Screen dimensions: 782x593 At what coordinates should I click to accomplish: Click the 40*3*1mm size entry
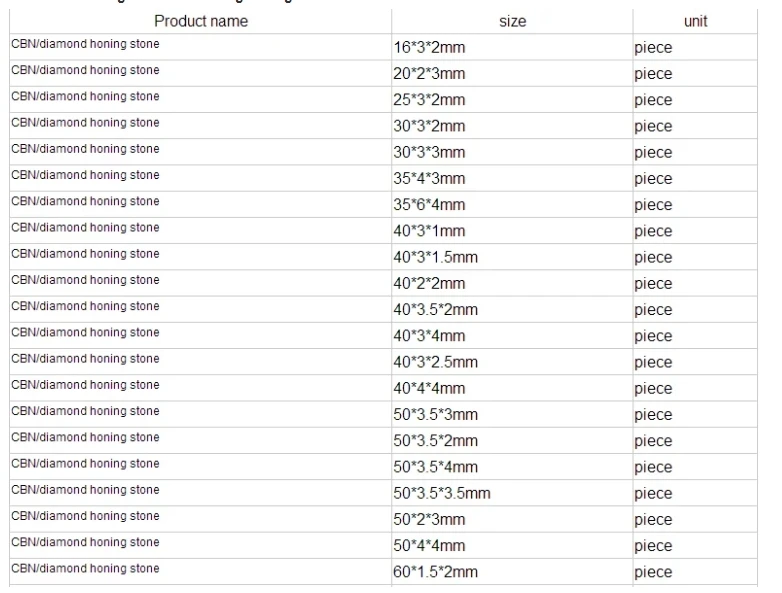click(x=429, y=231)
